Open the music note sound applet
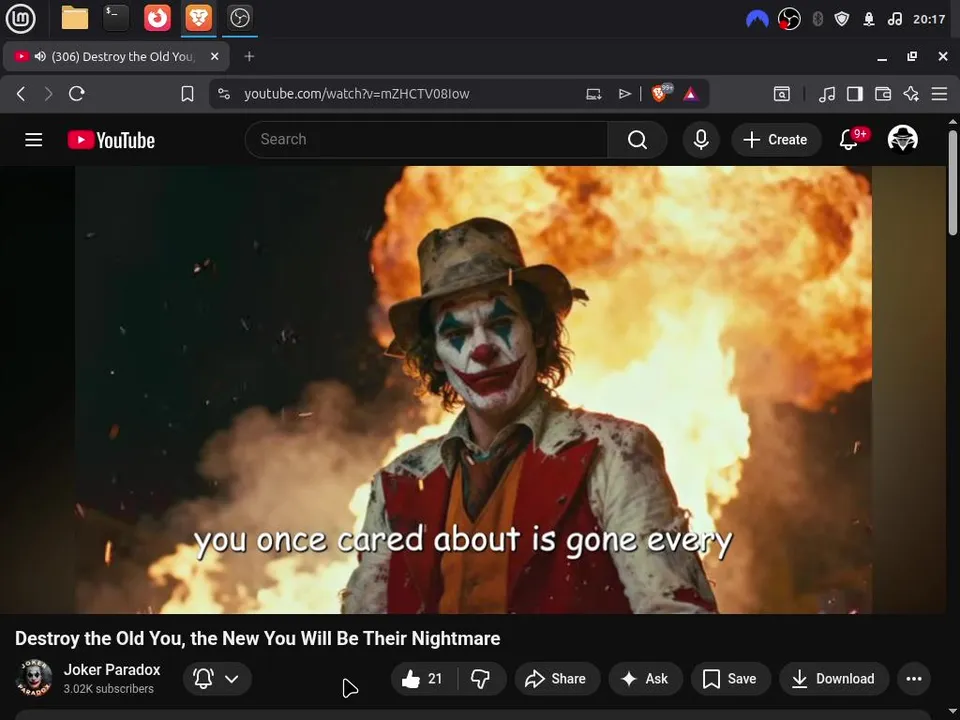Screen dimensions: 960x720 (894, 19)
